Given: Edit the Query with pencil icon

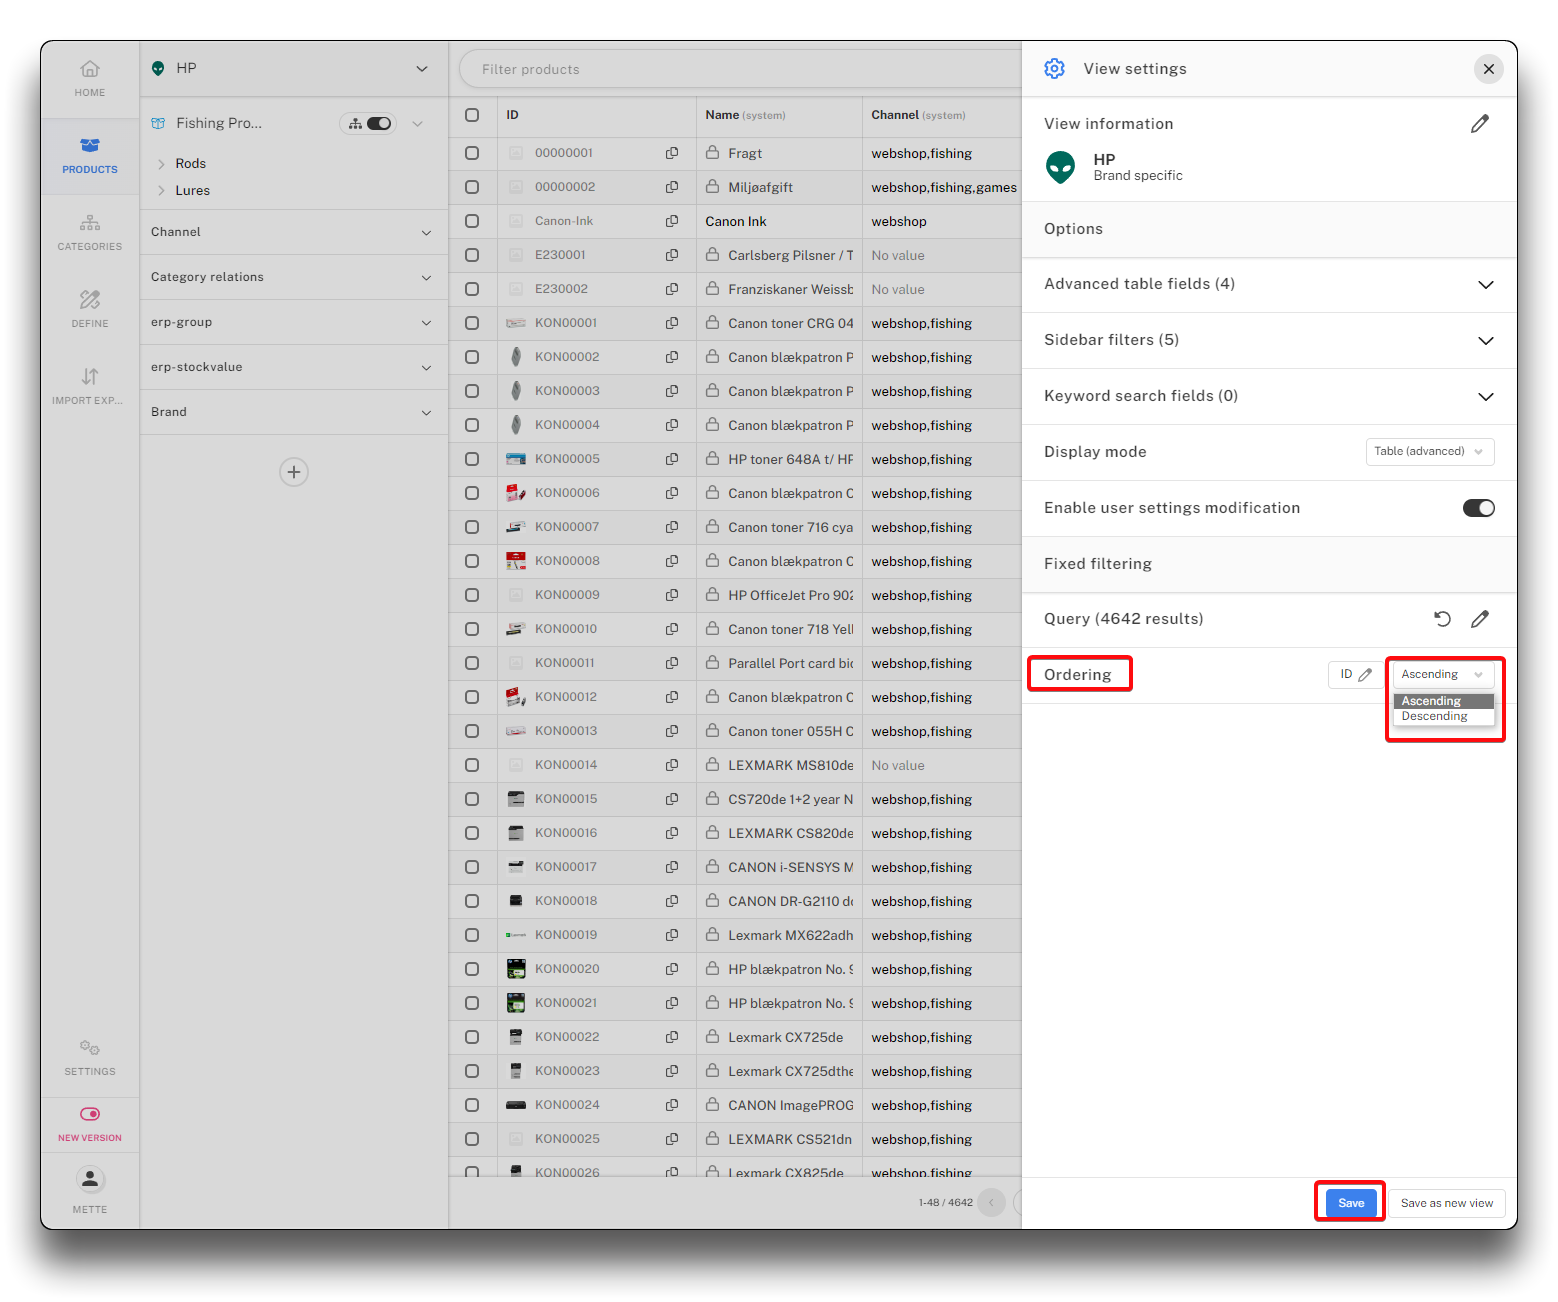Looking at the screenshot, I should (1479, 619).
